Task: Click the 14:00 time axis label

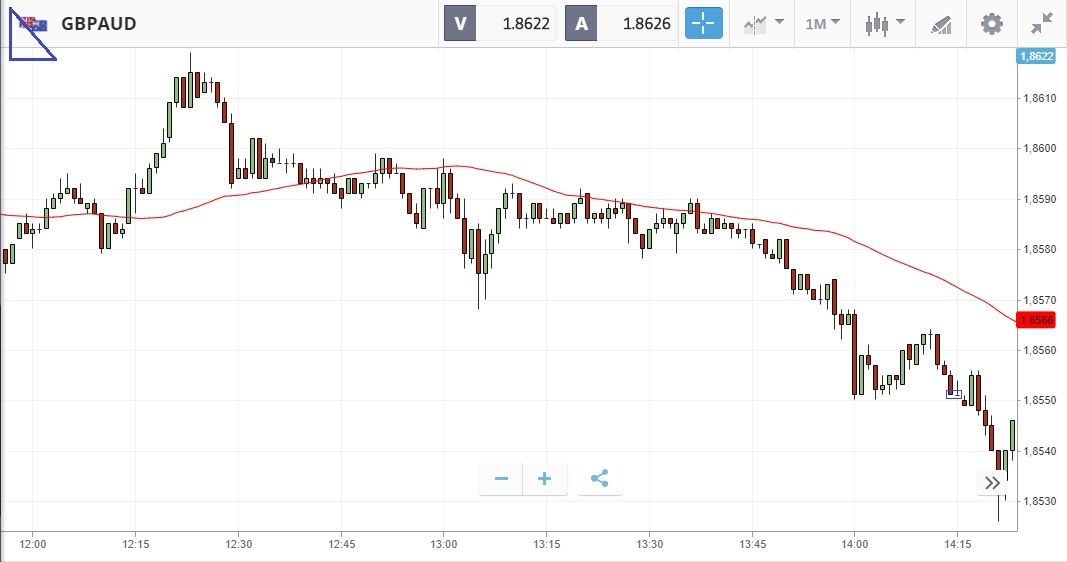Action: [854, 544]
